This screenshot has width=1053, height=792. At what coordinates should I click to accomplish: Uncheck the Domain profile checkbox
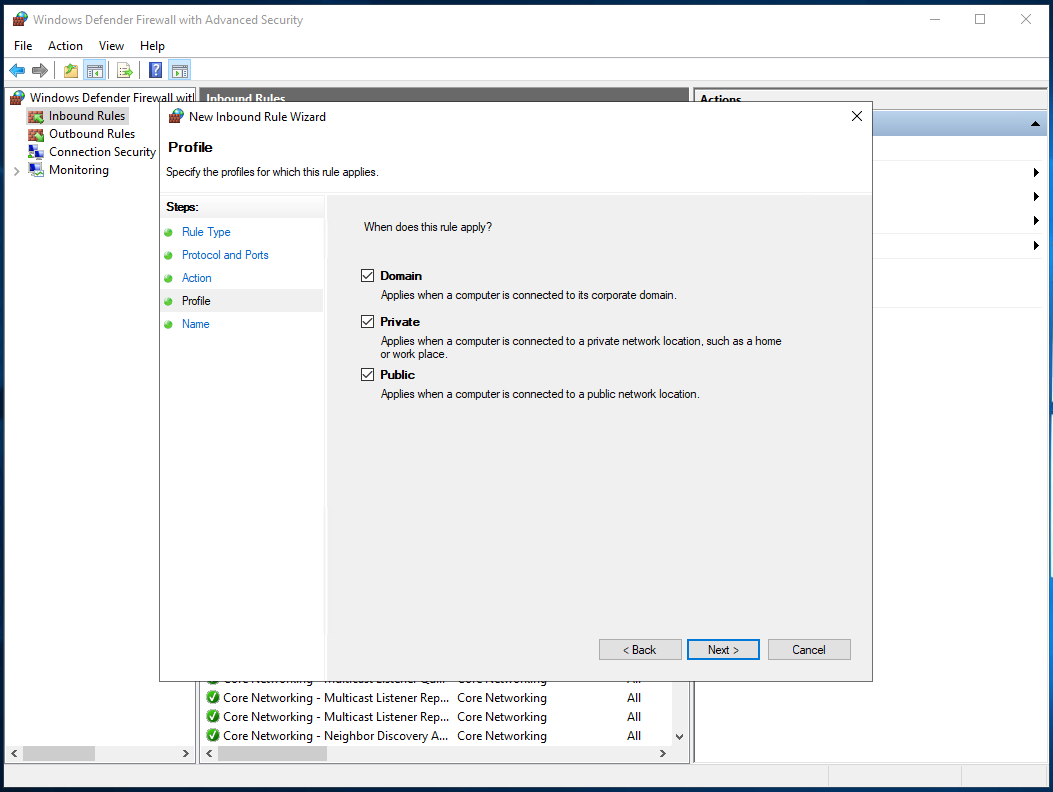367,275
